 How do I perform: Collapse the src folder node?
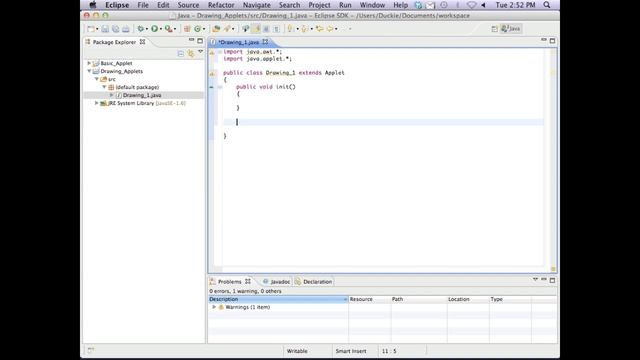click(97, 79)
